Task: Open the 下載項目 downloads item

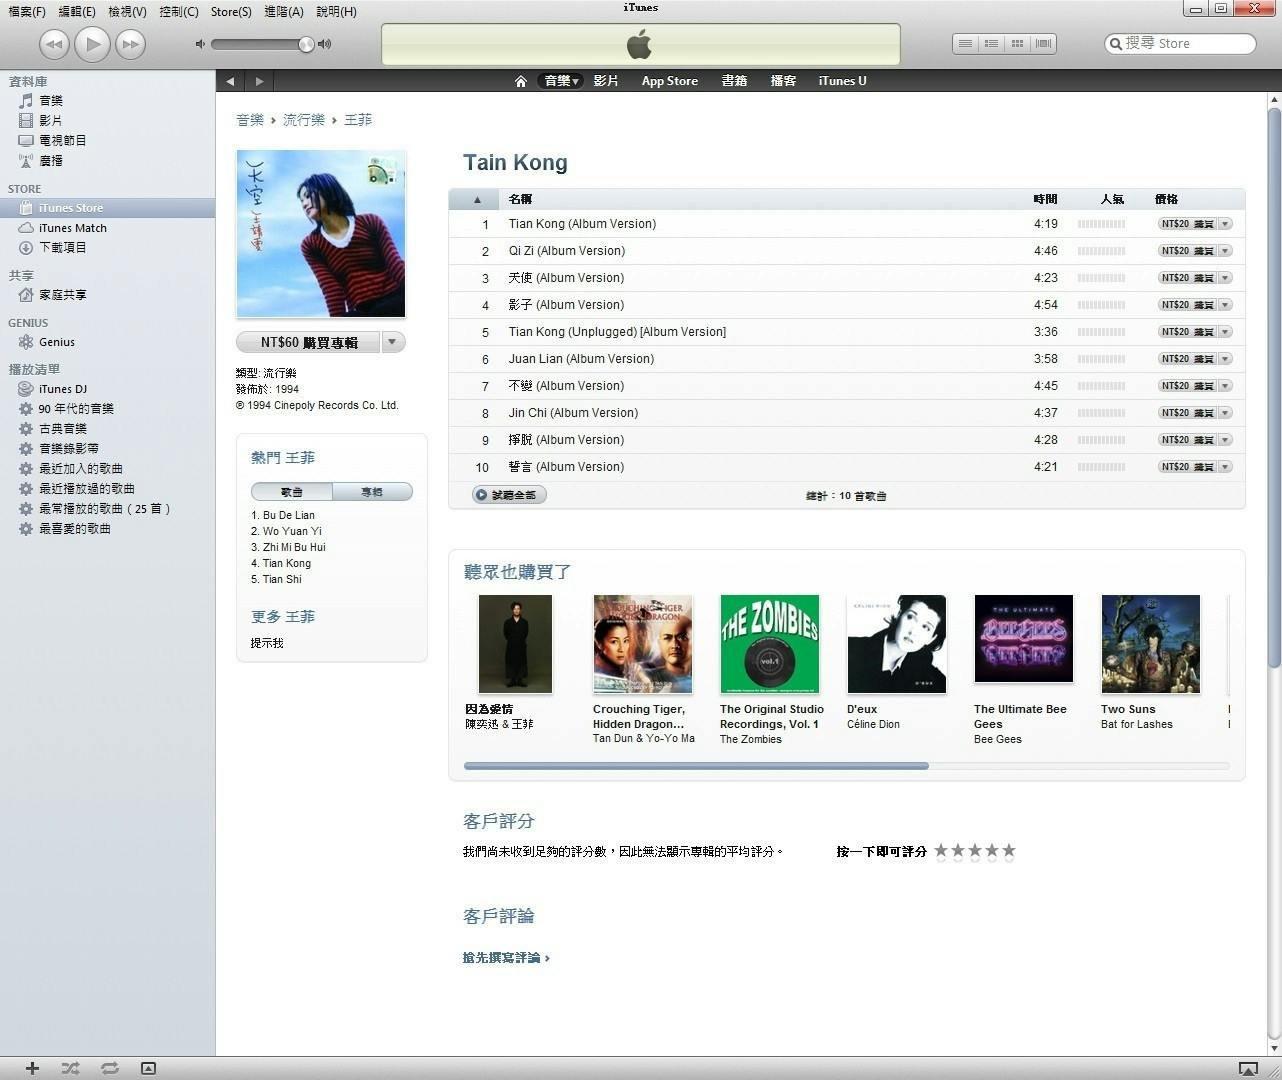Action: tap(62, 248)
